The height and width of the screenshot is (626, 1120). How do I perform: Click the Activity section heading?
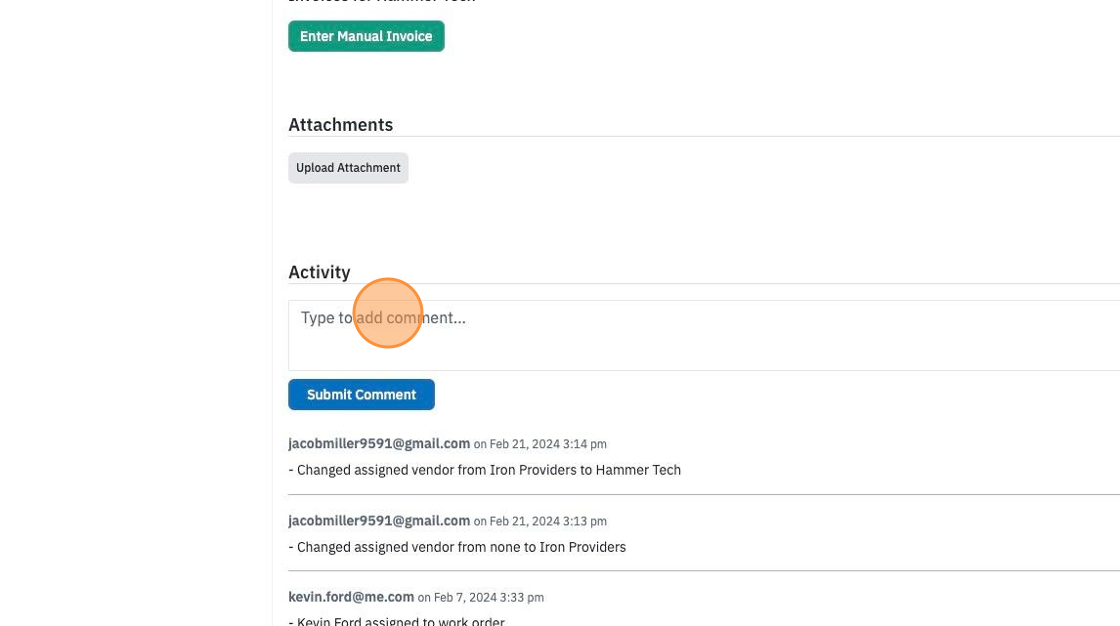pyautogui.click(x=319, y=272)
